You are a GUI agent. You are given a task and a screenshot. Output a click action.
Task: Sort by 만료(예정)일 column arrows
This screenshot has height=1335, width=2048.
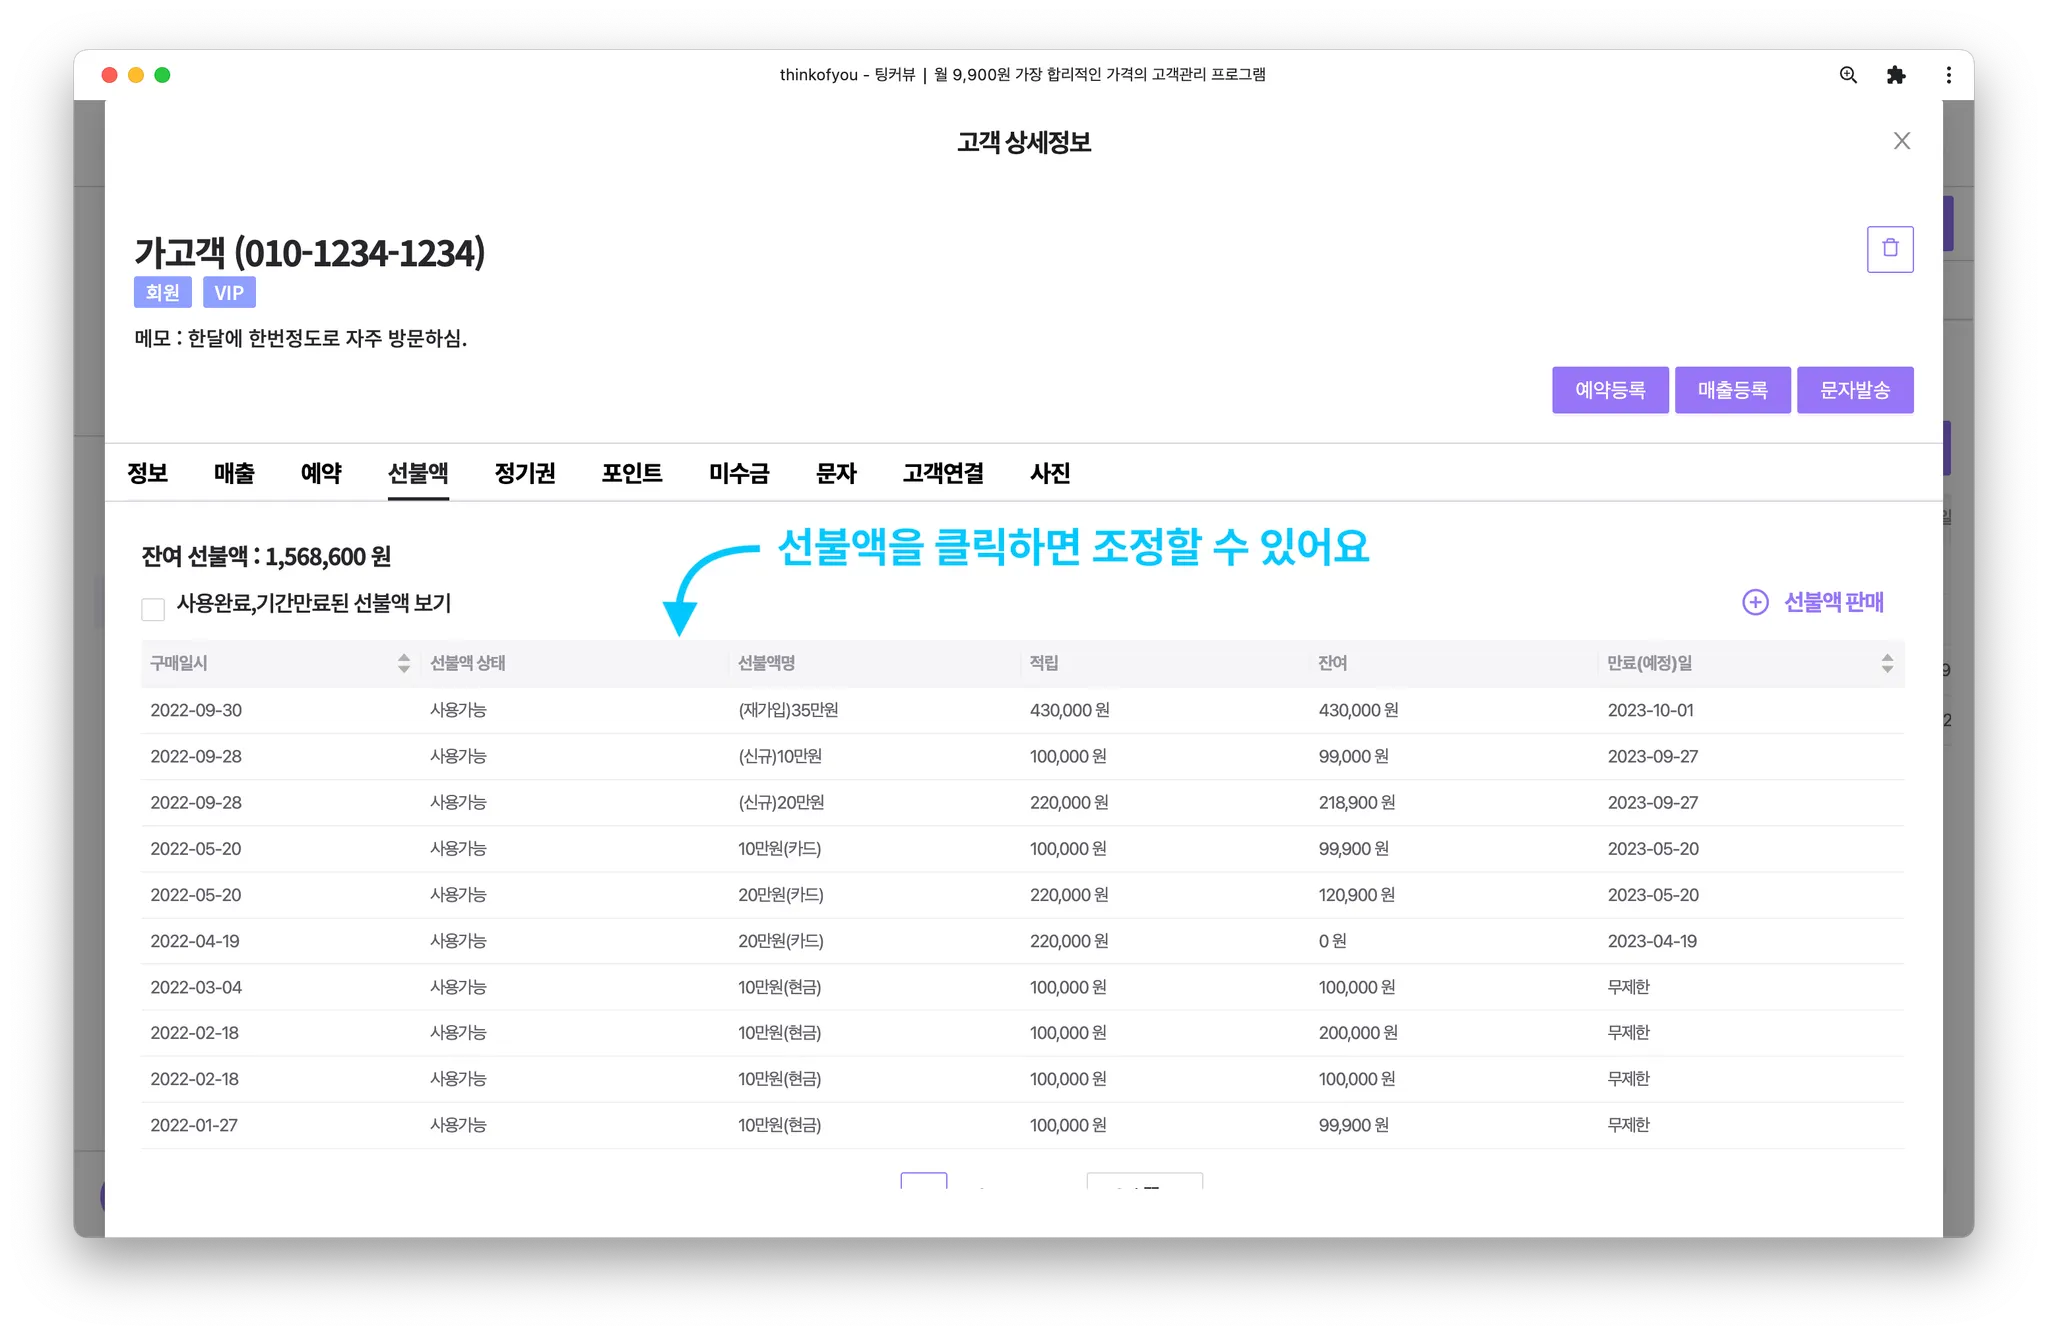pyautogui.click(x=1886, y=663)
